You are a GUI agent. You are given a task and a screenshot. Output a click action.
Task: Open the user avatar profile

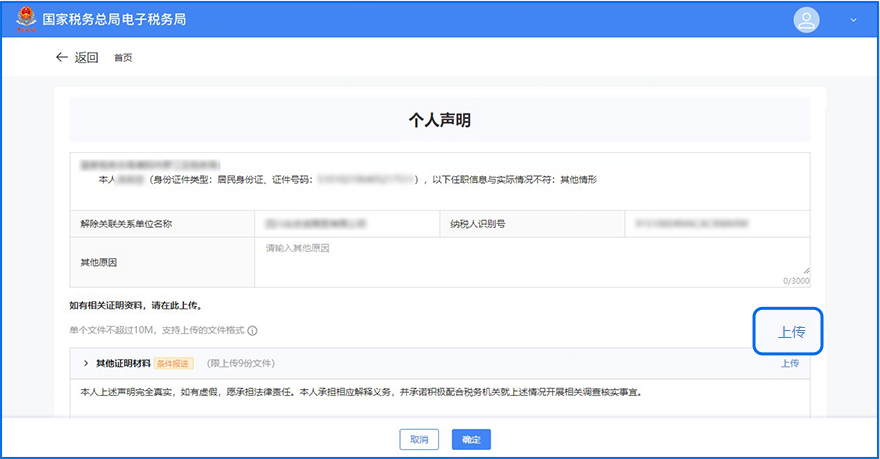coord(806,20)
